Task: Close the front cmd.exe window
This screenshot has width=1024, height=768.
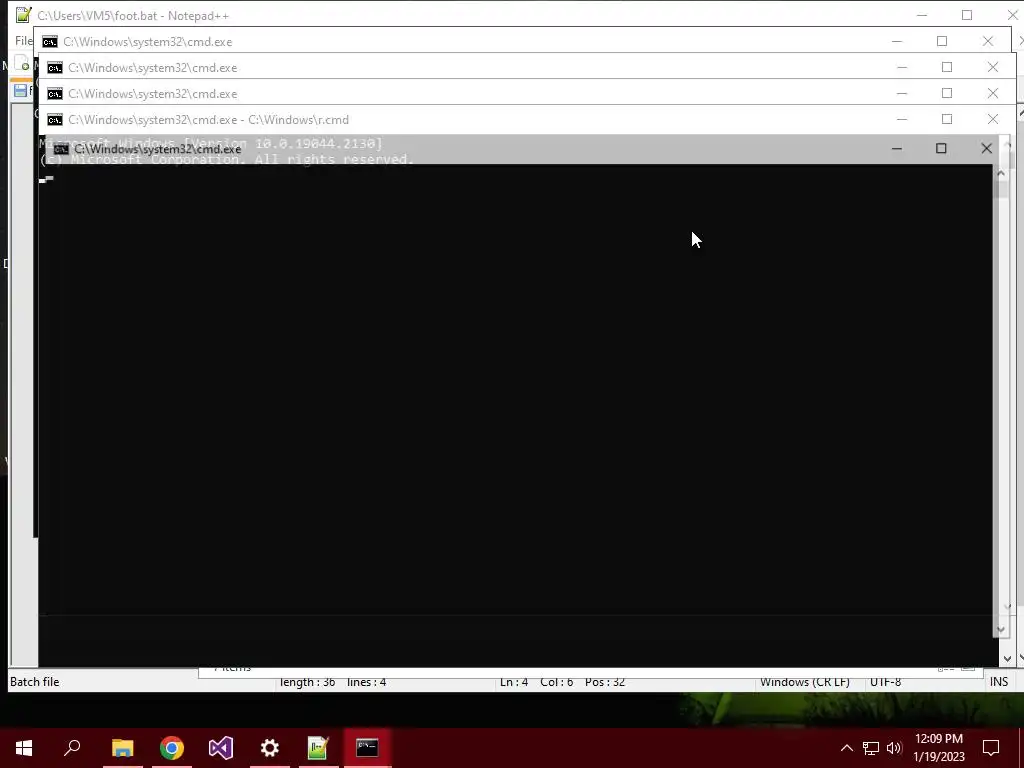Action: tap(986, 149)
